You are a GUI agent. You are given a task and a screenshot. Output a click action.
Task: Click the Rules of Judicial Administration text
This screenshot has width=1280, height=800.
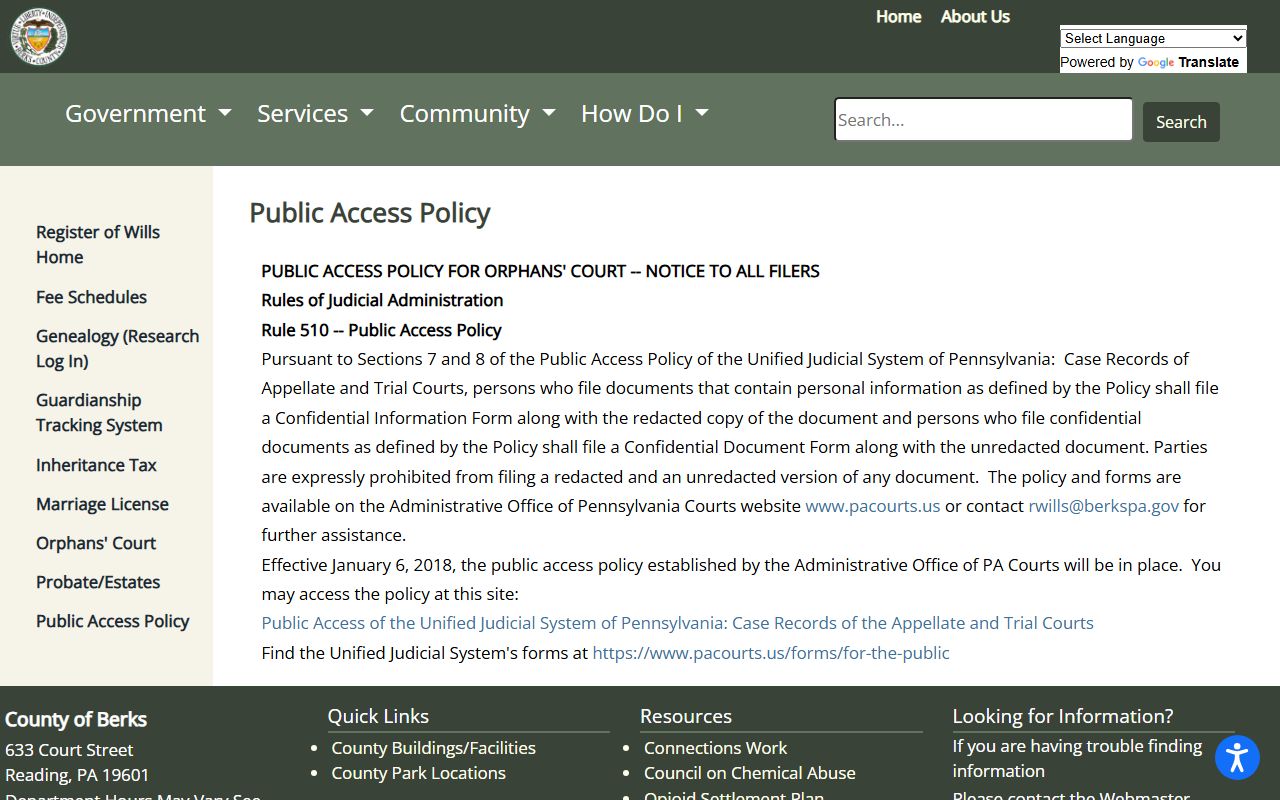[382, 300]
